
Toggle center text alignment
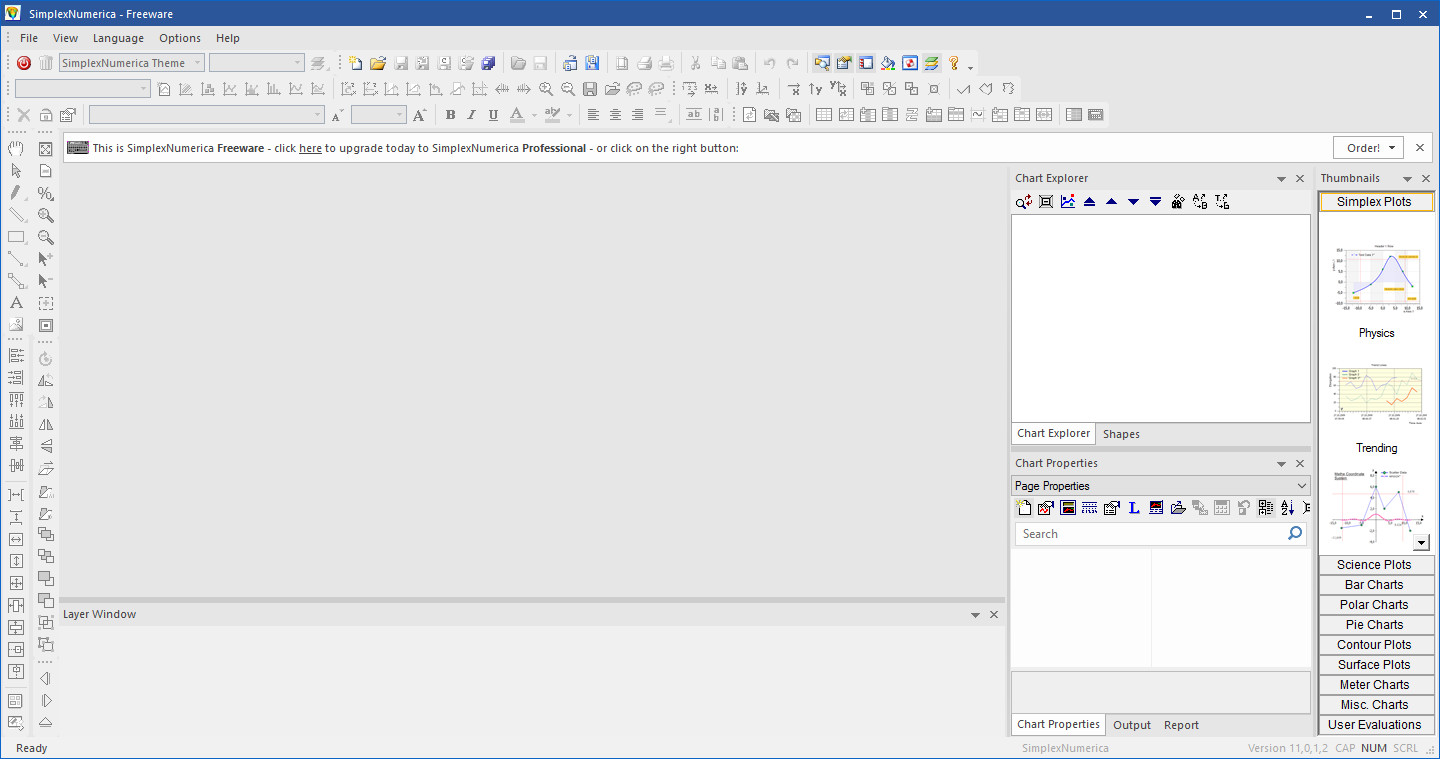tap(615, 115)
